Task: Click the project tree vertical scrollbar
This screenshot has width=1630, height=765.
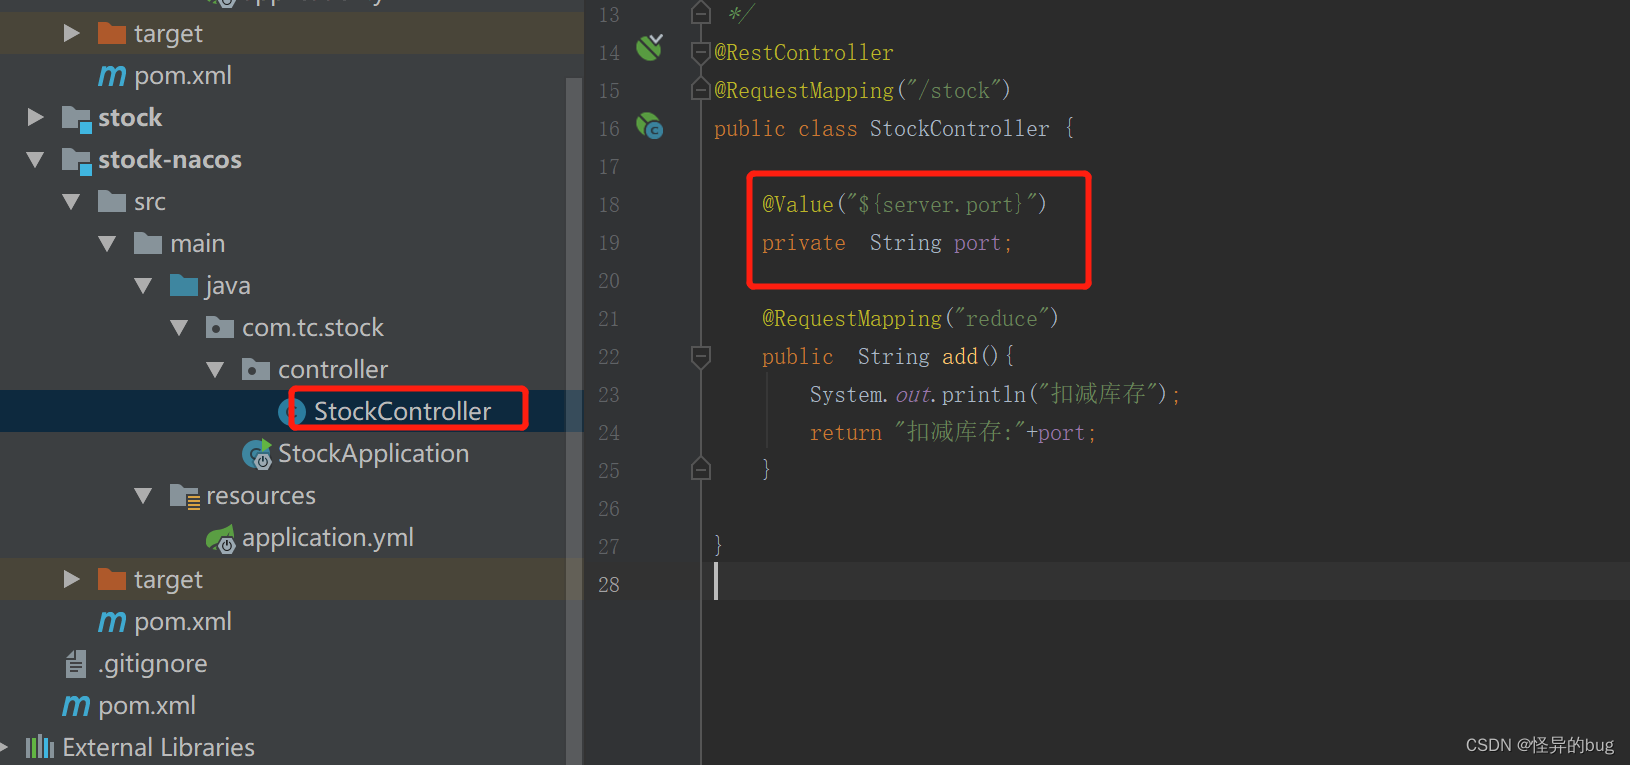Action: point(574,420)
